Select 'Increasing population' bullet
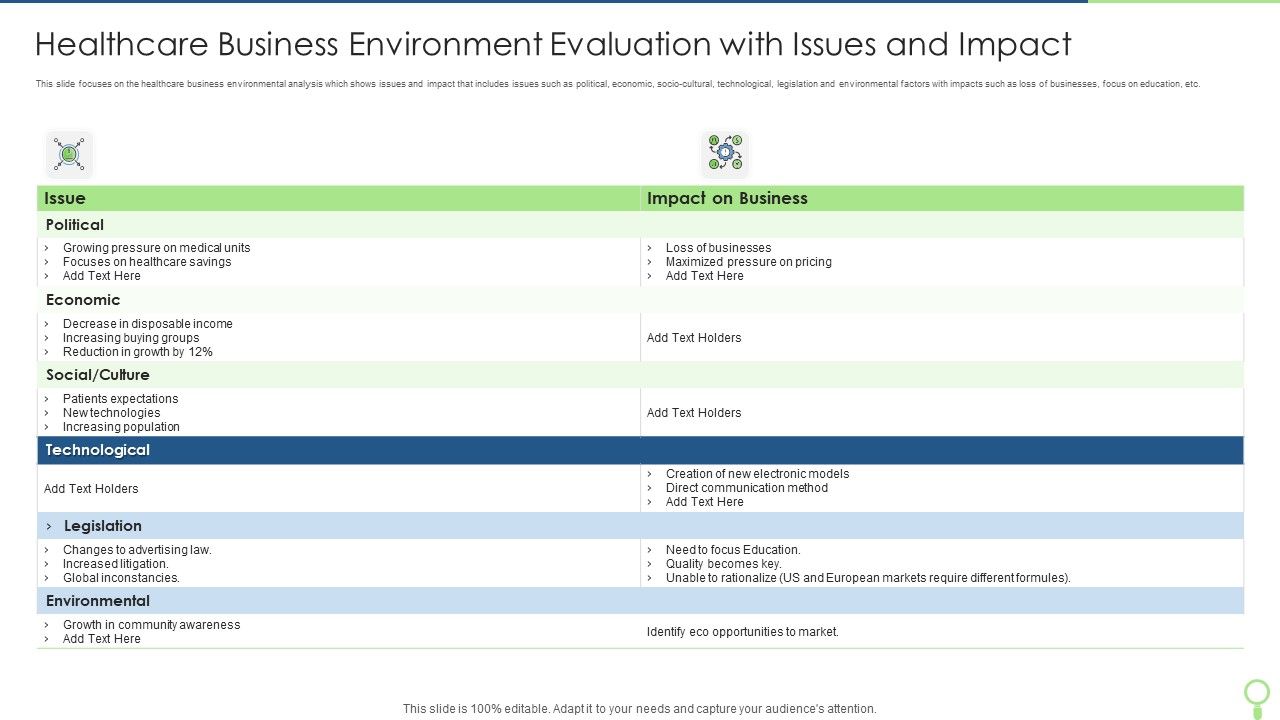Image resolution: width=1280 pixels, height=720 pixels. (x=121, y=427)
